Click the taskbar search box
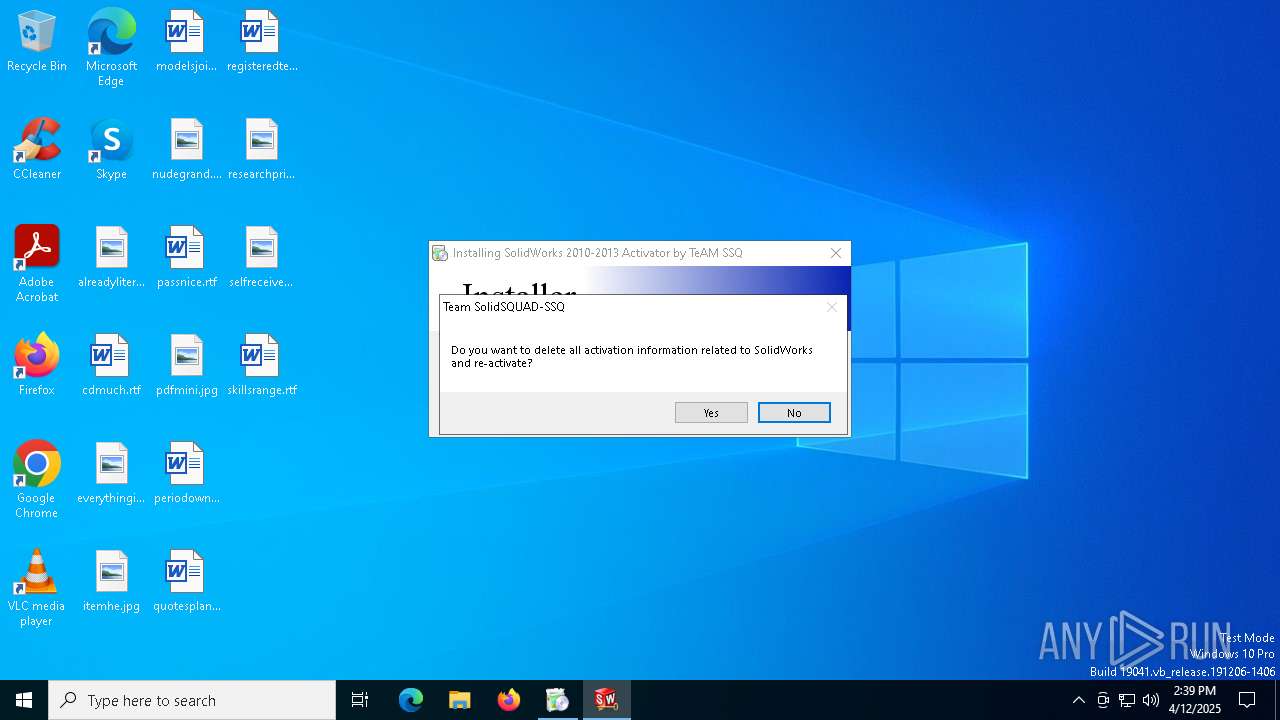This screenshot has height=720, width=1280. coord(192,700)
